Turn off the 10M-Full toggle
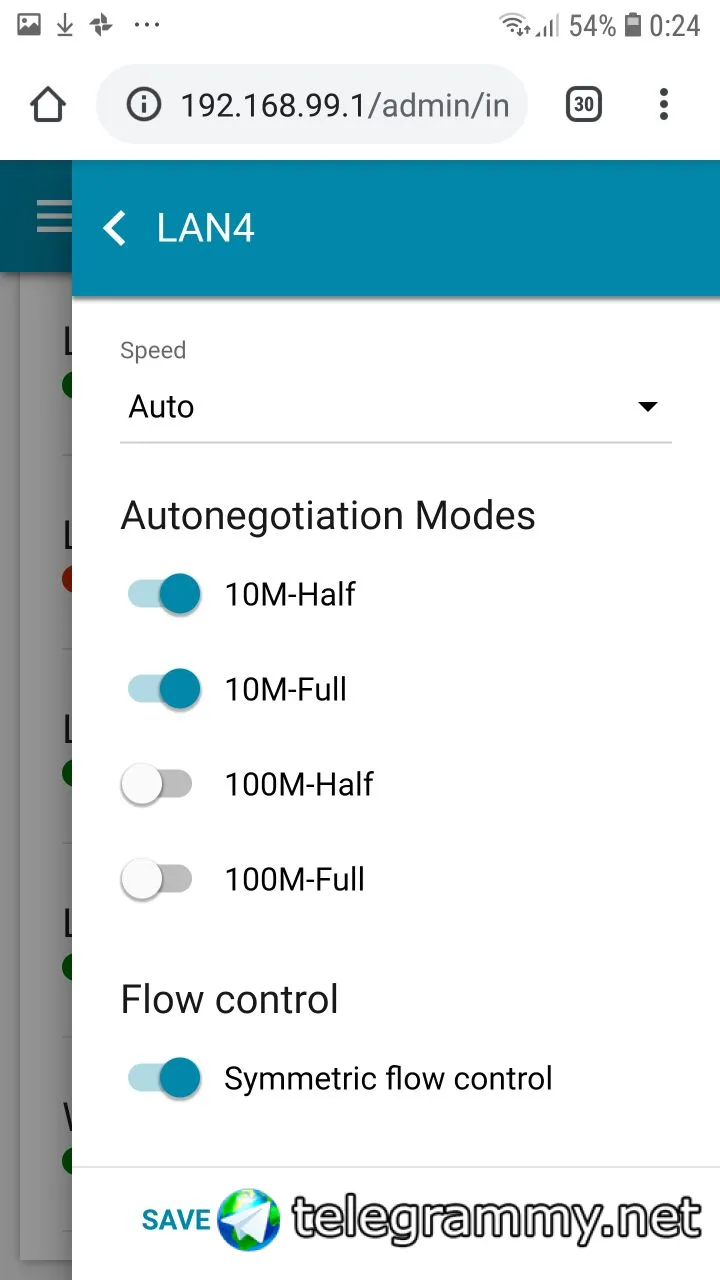Image resolution: width=720 pixels, height=1280 pixels. point(163,689)
